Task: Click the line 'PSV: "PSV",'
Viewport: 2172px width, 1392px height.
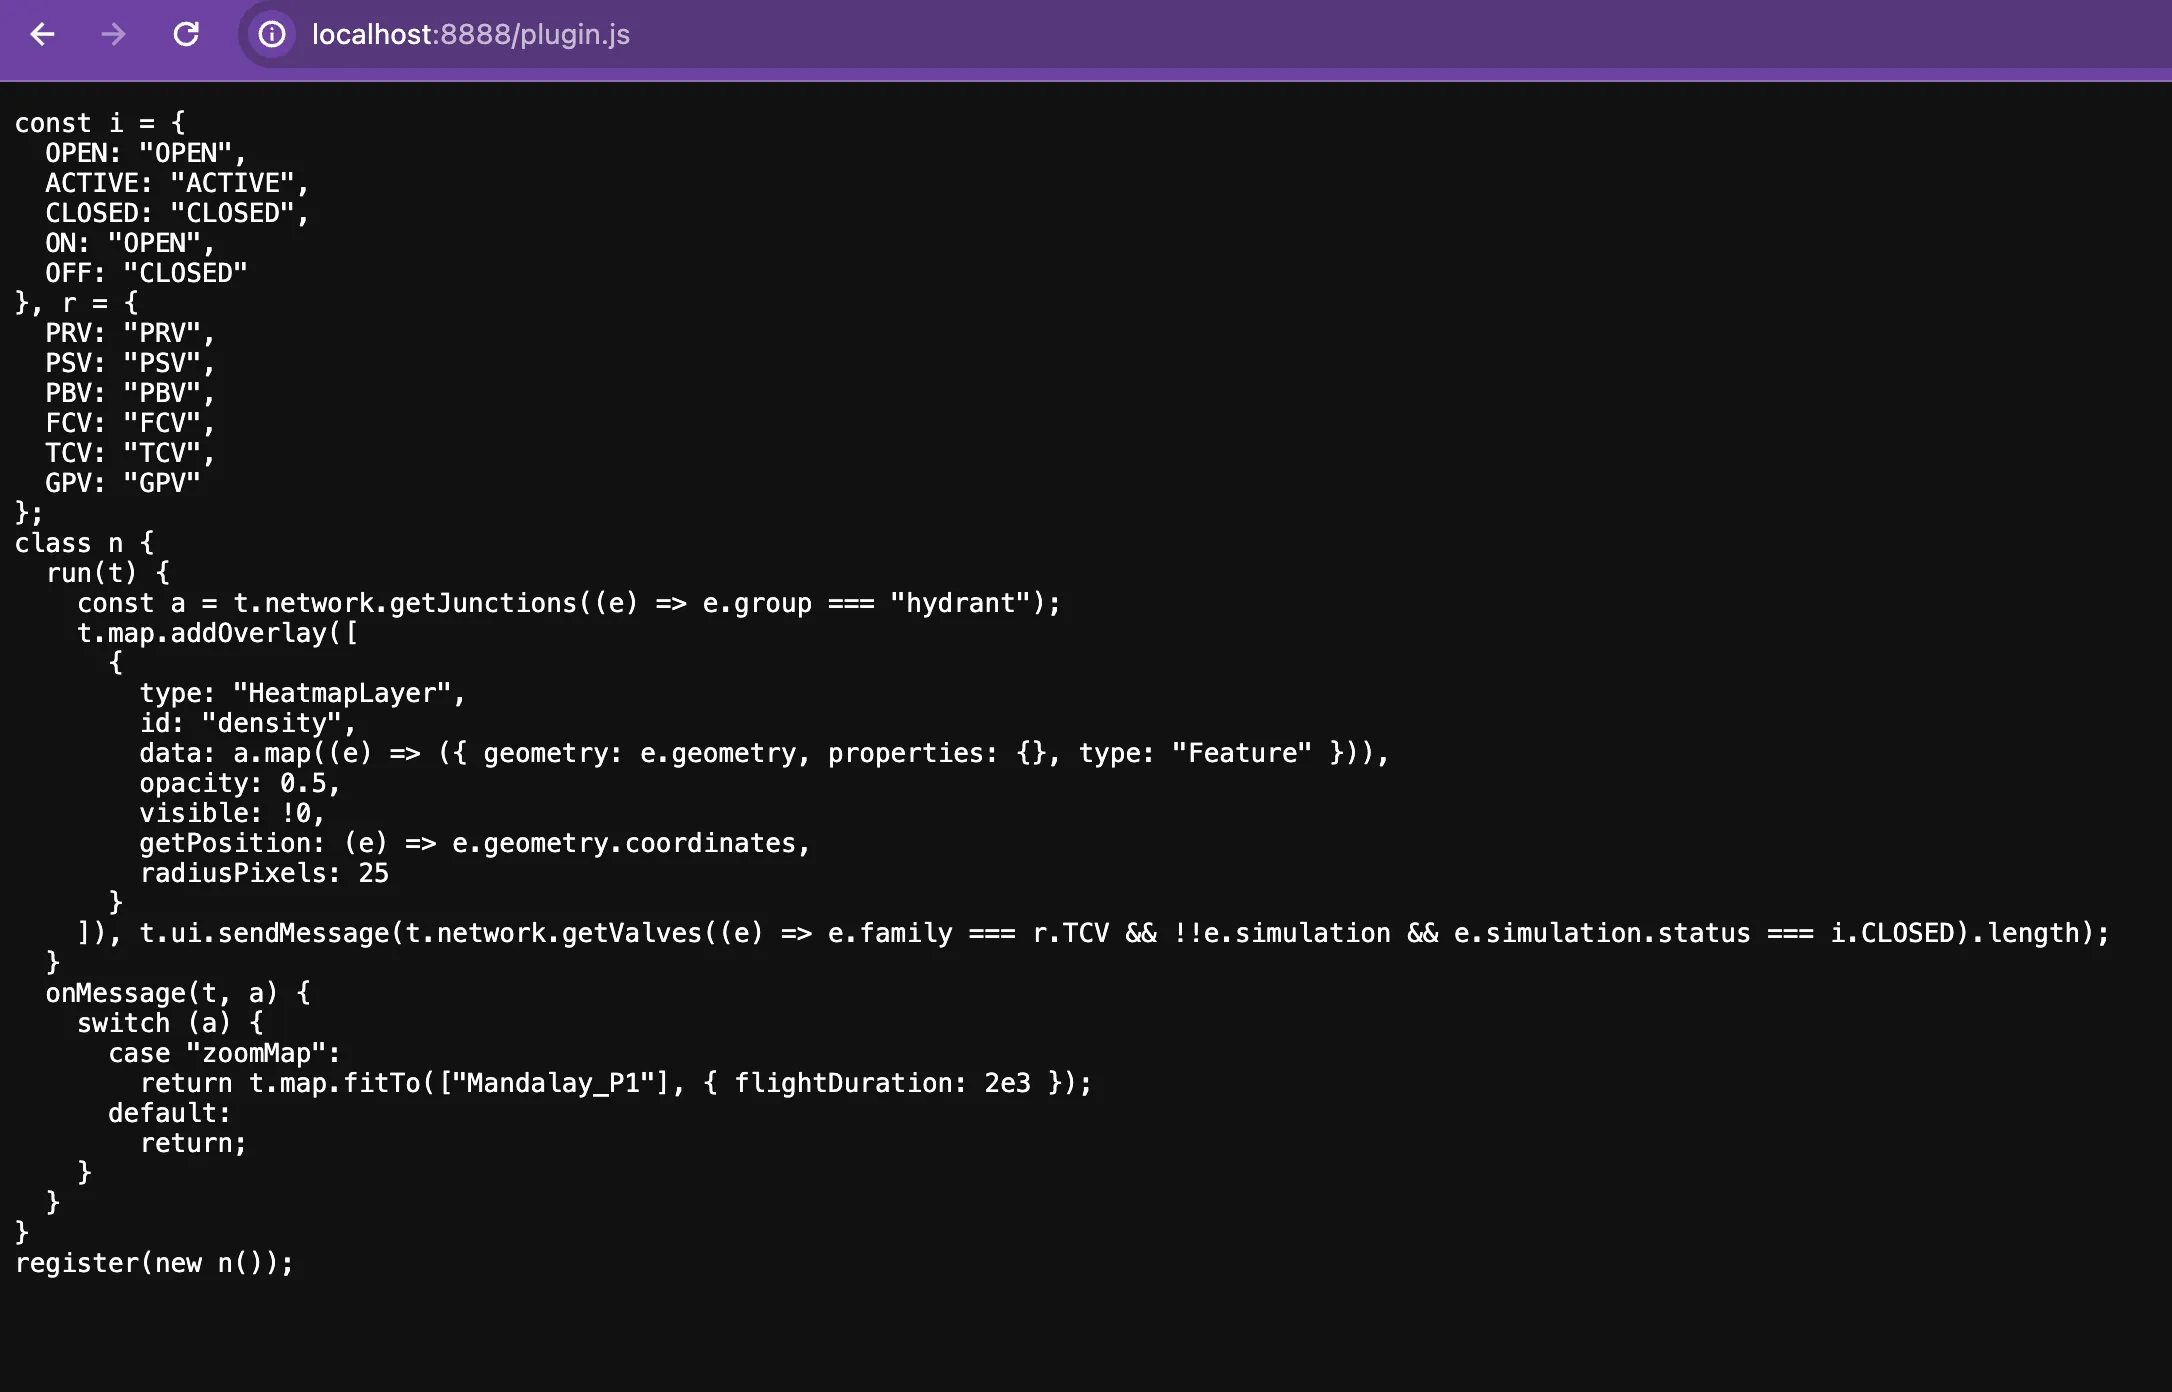Action: pyautogui.click(x=130, y=363)
